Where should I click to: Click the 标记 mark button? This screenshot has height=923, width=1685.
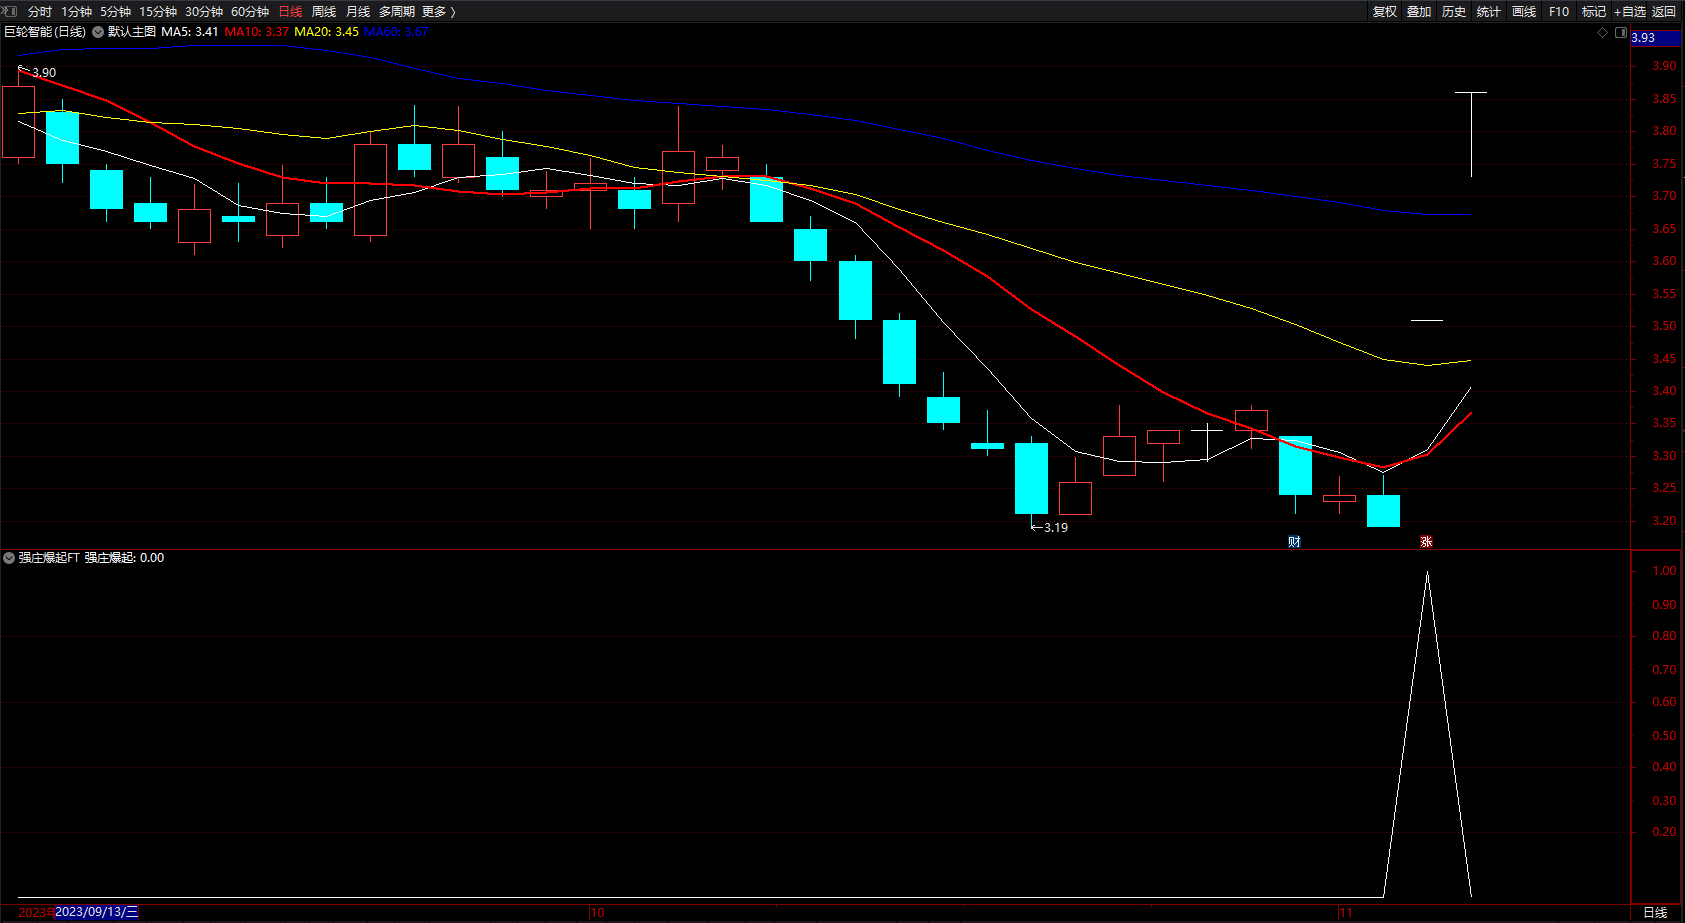(1594, 12)
